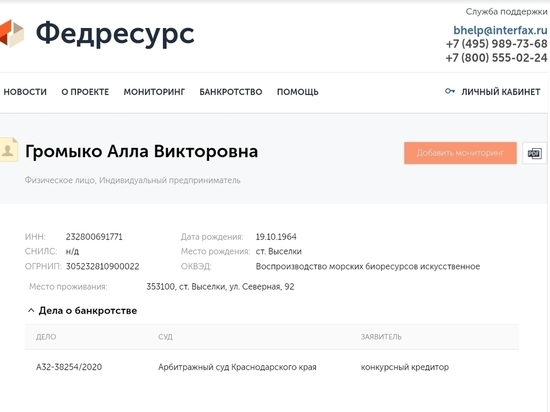The height and width of the screenshot is (412, 550).
Task: Click the конкурсный кредитор cell
Action: pos(405,367)
